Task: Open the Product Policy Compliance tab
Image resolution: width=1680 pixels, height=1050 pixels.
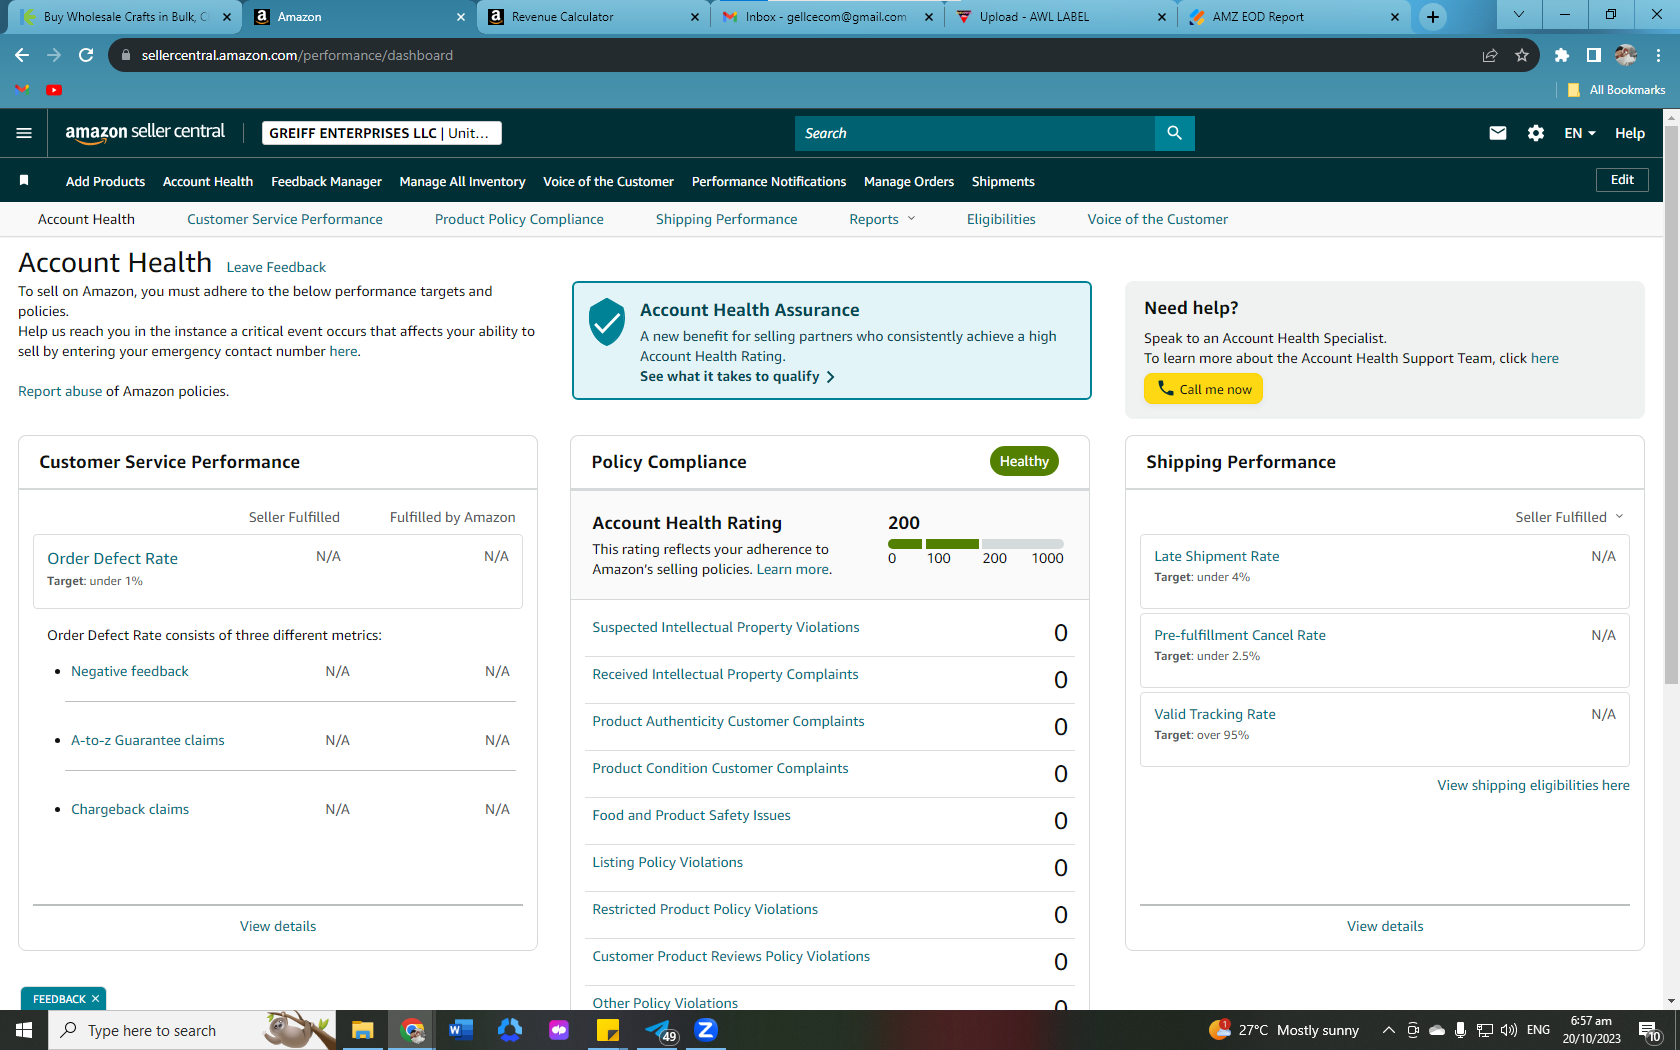Action: coord(519,219)
